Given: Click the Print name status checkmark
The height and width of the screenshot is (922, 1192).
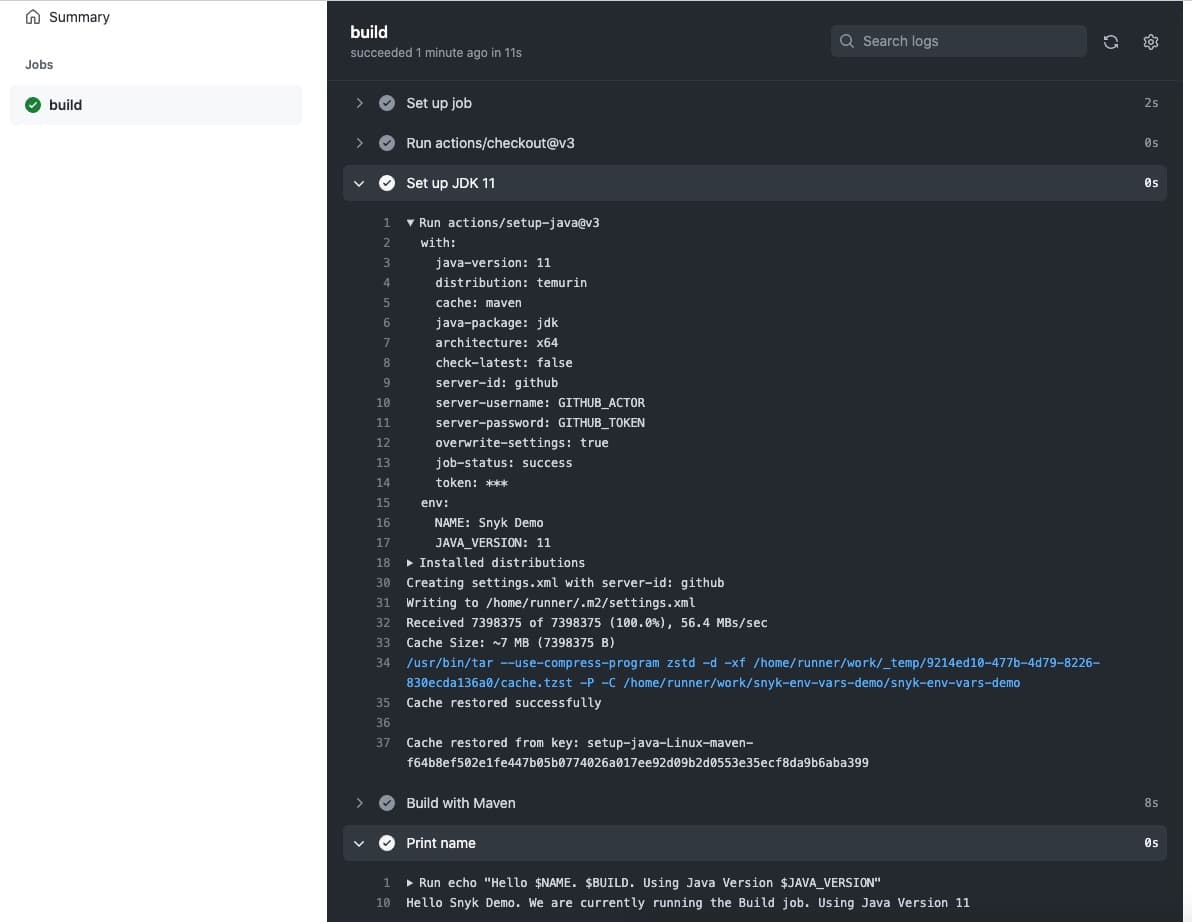Looking at the screenshot, I should point(387,843).
